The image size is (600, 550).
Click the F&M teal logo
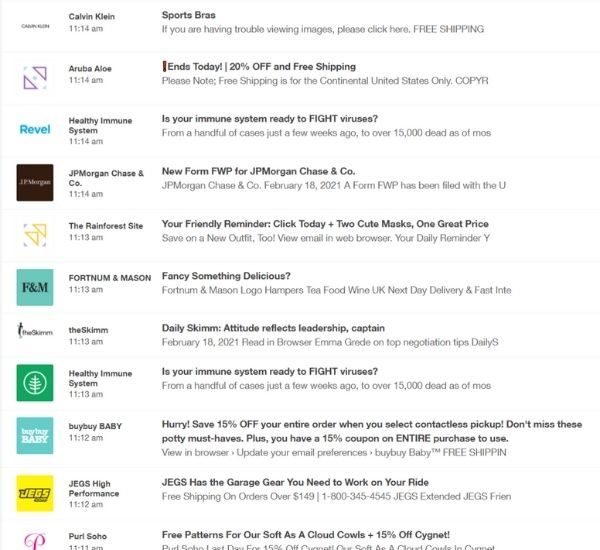[35, 287]
